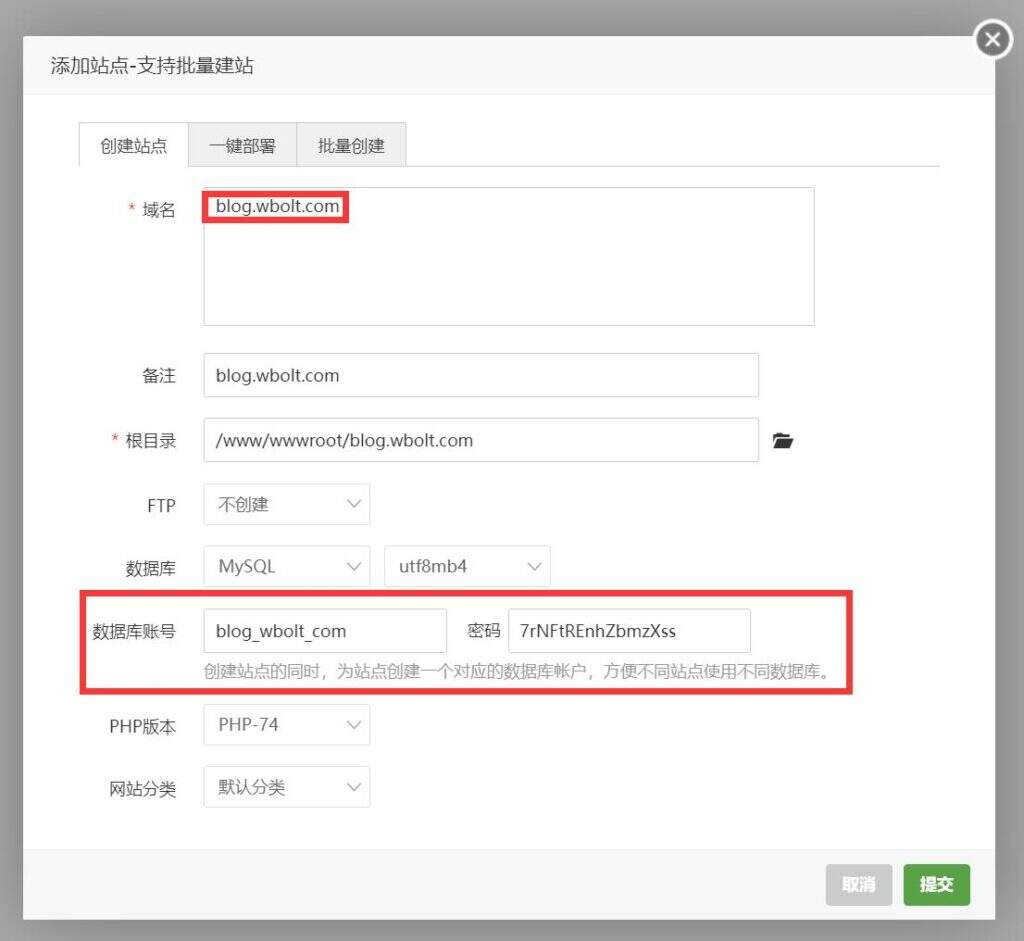This screenshot has height=941, width=1024.
Task: Expand the utf8mb4 charset dropdown
Action: (467, 567)
